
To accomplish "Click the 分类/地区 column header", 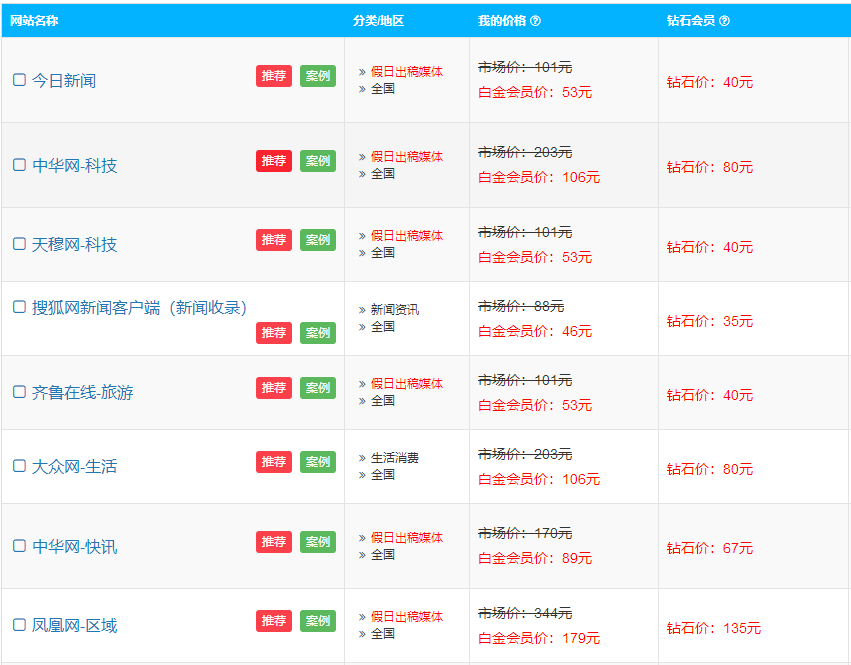I will (378, 21).
